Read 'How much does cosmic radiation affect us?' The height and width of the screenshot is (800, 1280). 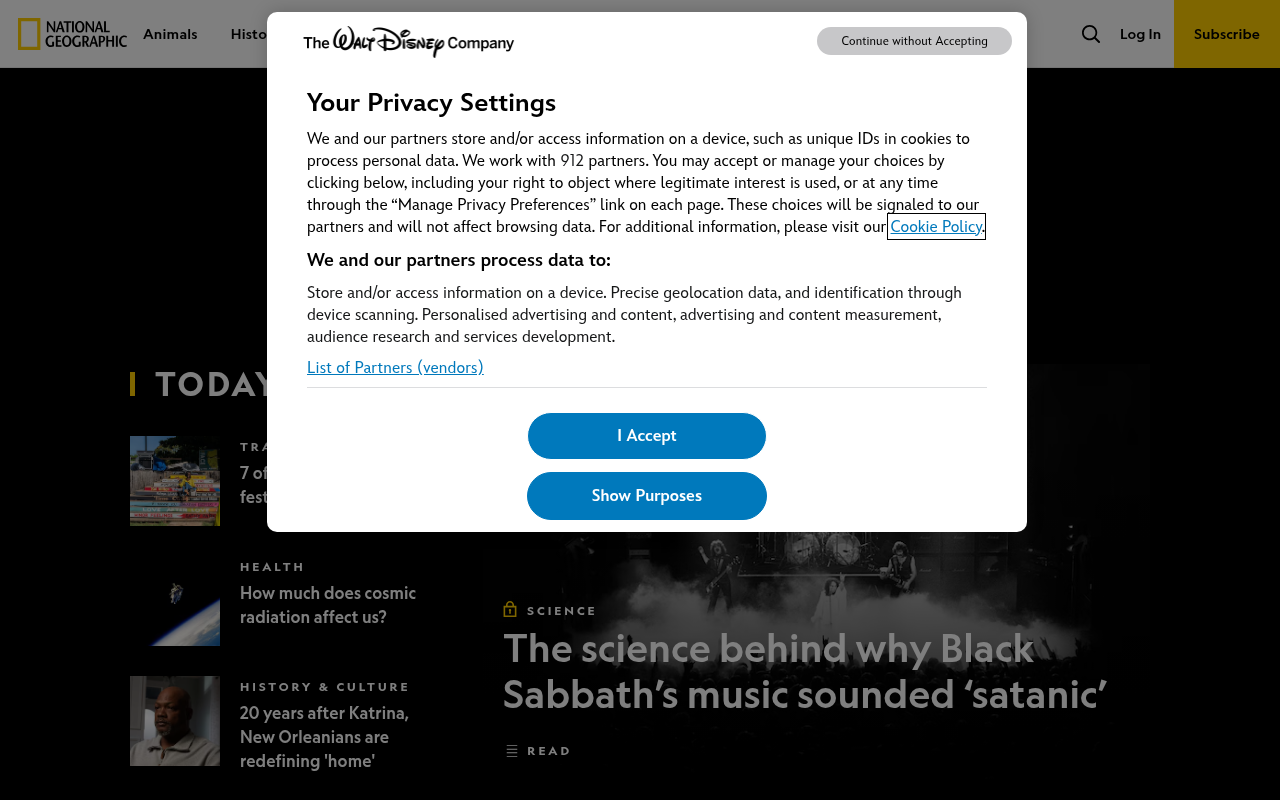[328, 605]
